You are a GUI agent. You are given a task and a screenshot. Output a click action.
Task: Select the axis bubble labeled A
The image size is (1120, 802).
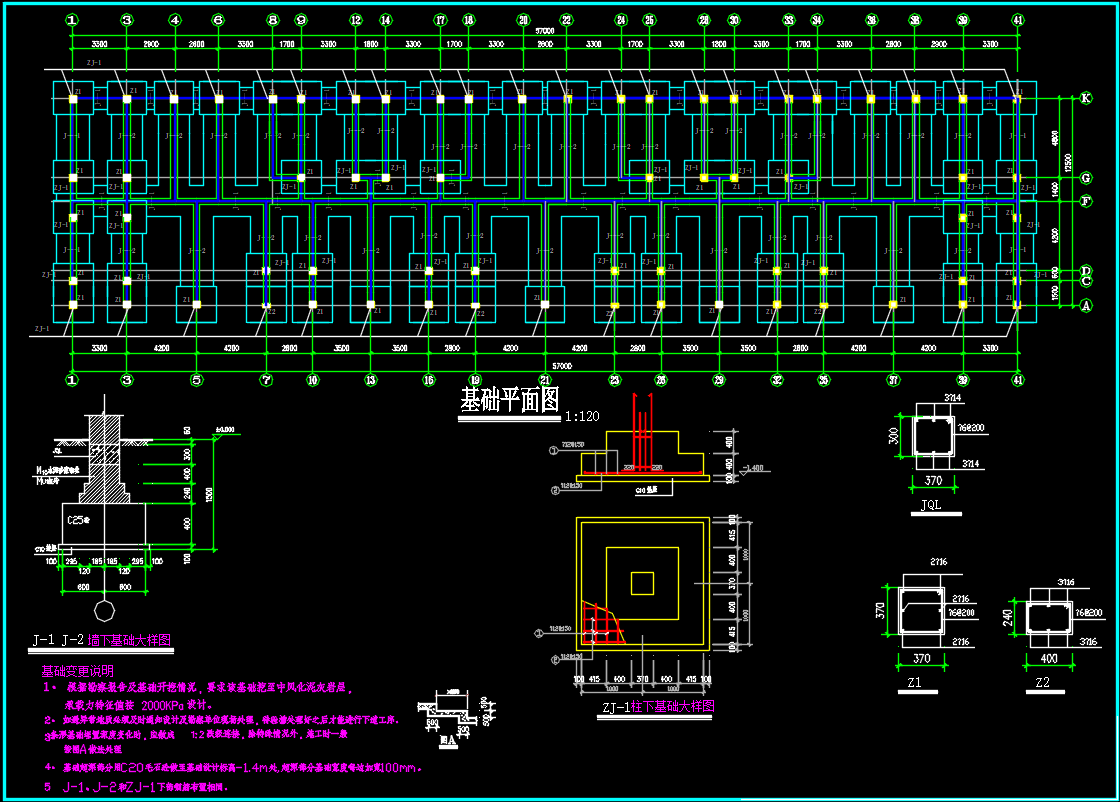(x=1086, y=306)
